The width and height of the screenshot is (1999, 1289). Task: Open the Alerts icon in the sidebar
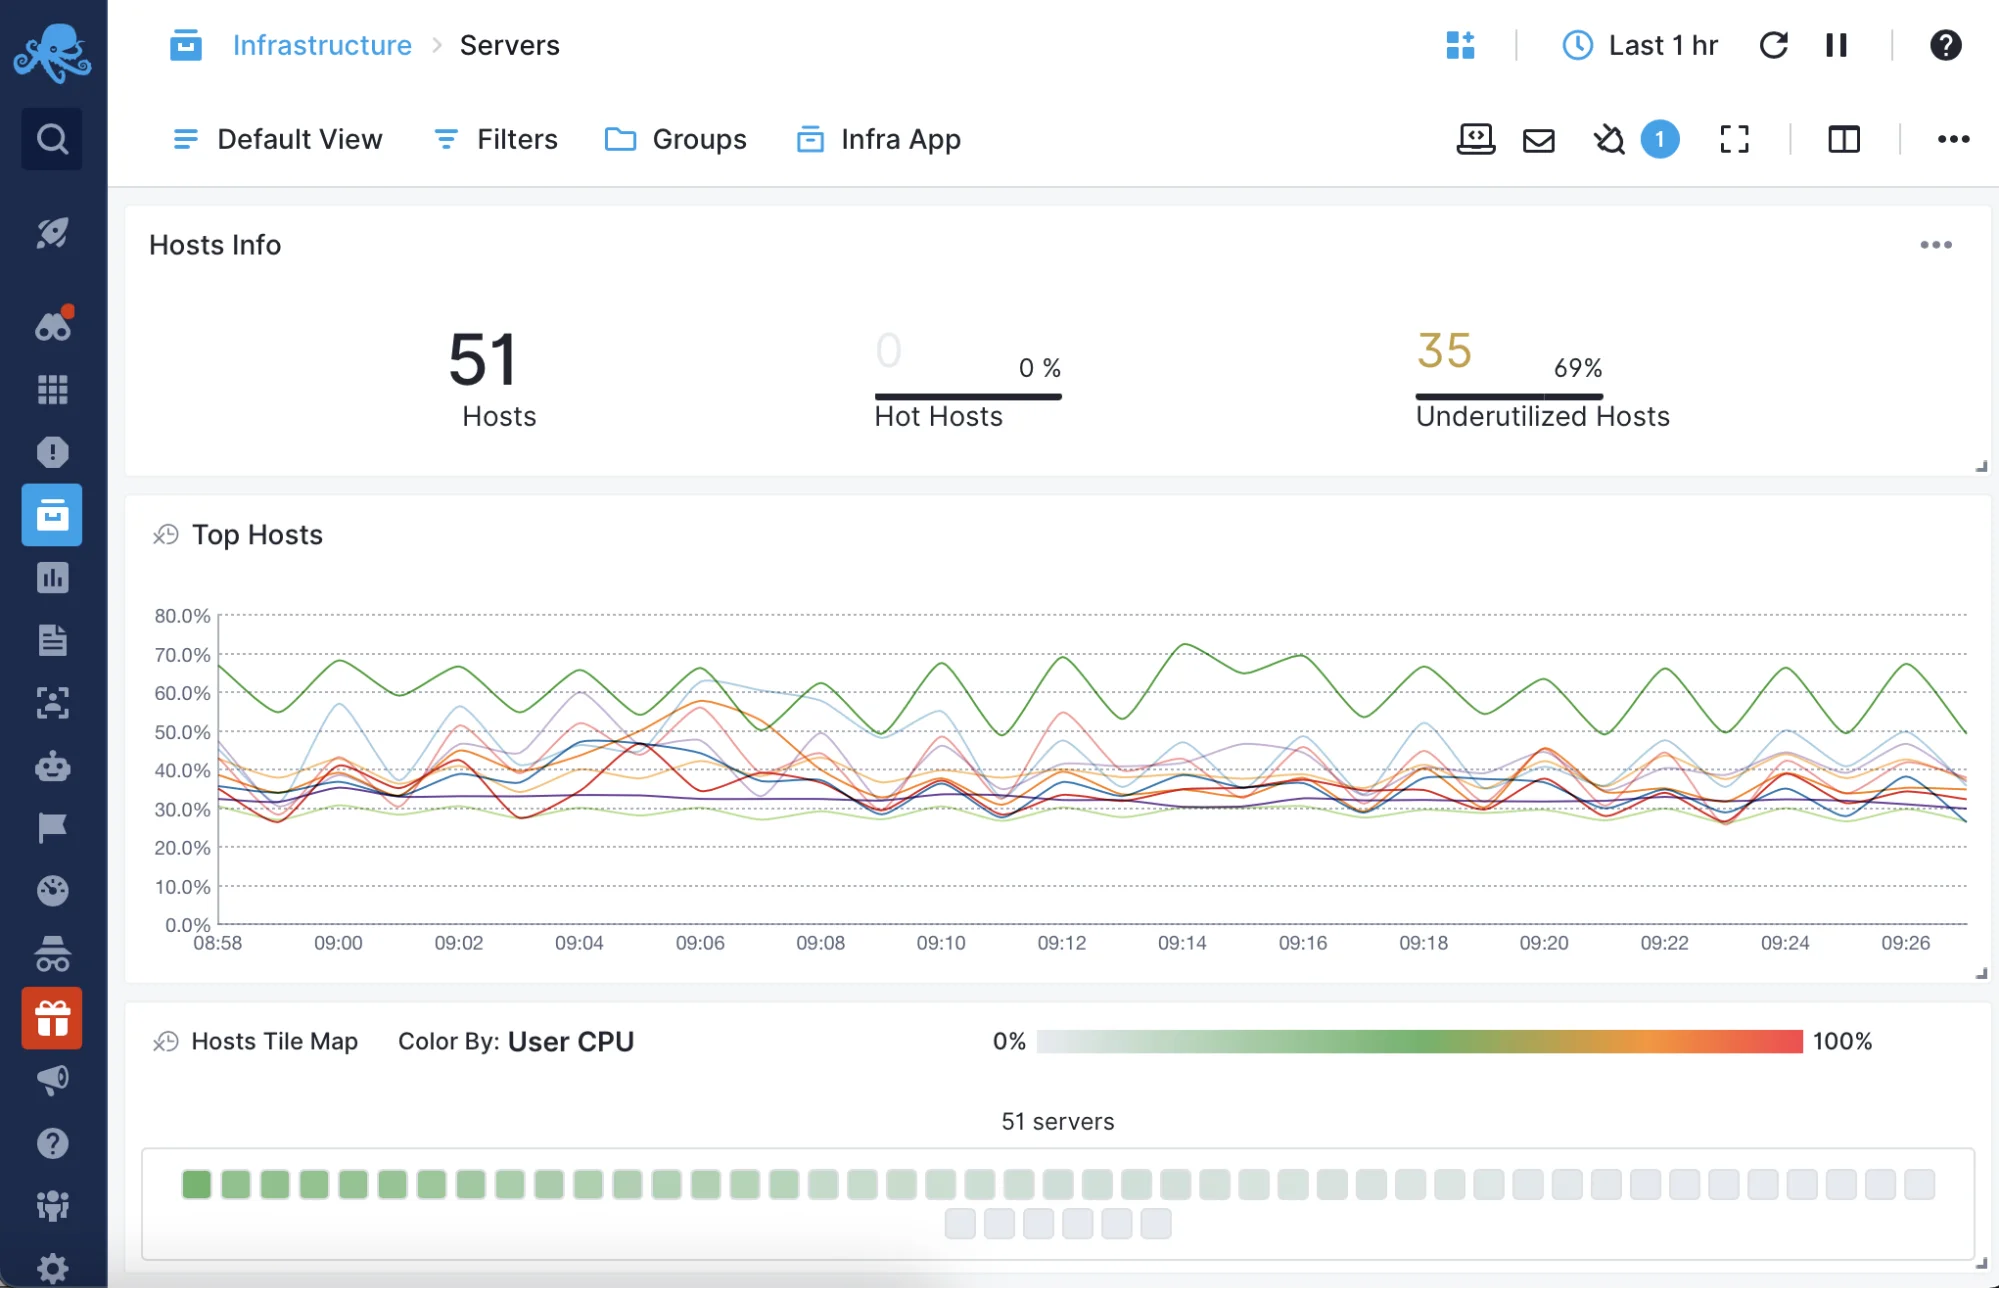(51, 452)
